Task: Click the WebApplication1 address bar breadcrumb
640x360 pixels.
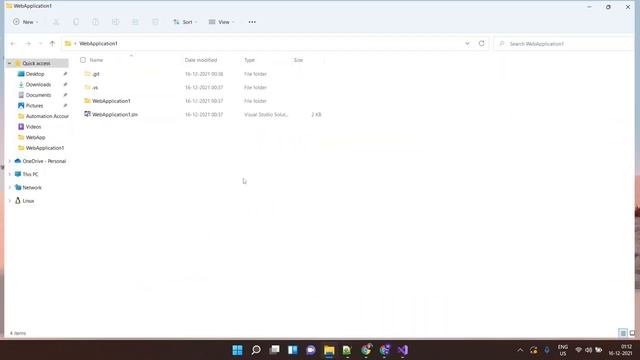Action: click(x=98, y=44)
